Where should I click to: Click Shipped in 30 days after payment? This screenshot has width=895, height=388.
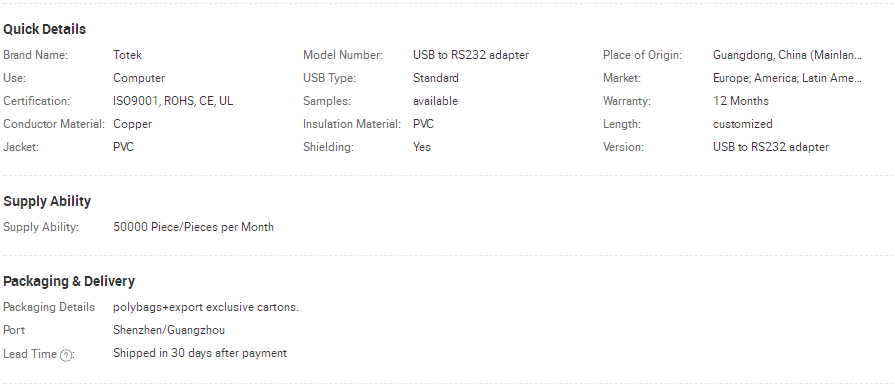pyautogui.click(x=200, y=353)
